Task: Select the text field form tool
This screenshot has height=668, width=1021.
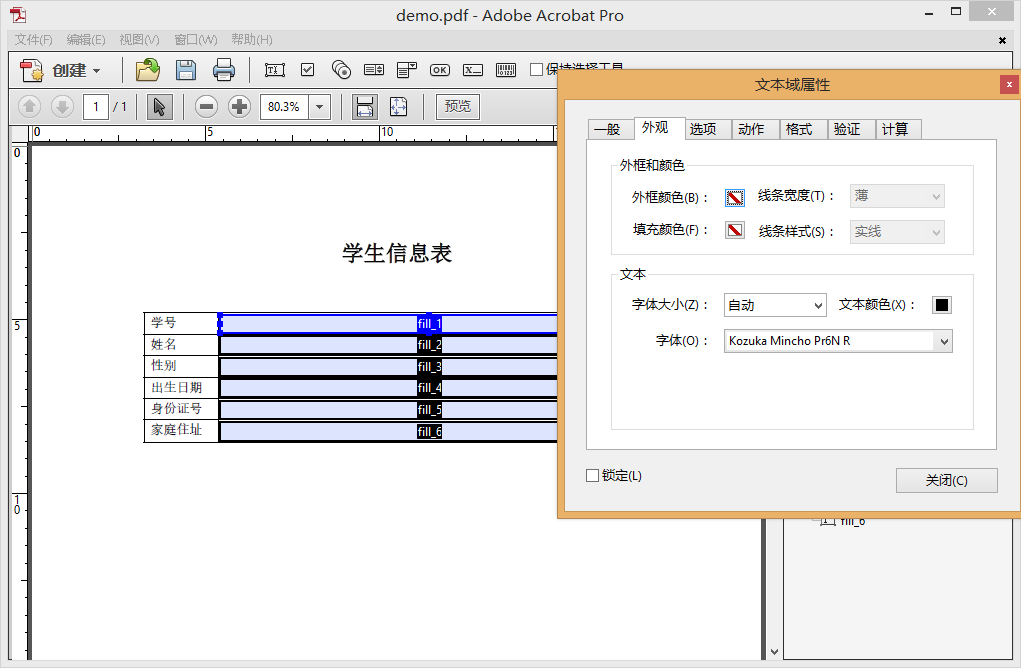Action: pyautogui.click(x=275, y=70)
